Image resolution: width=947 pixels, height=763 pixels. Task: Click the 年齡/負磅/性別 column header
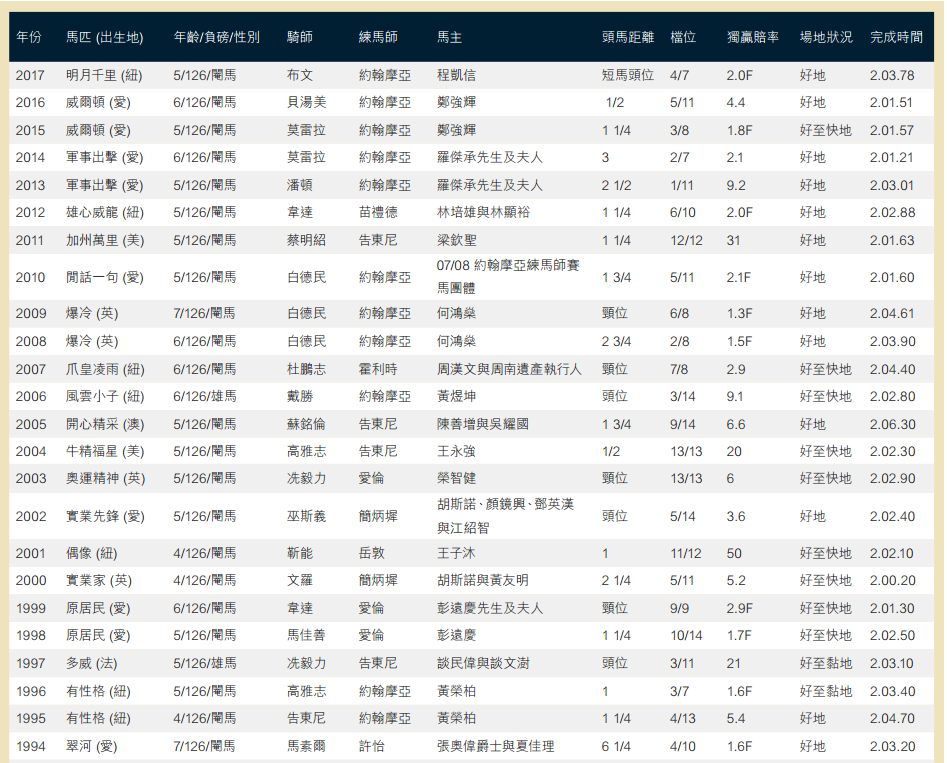tap(216, 37)
